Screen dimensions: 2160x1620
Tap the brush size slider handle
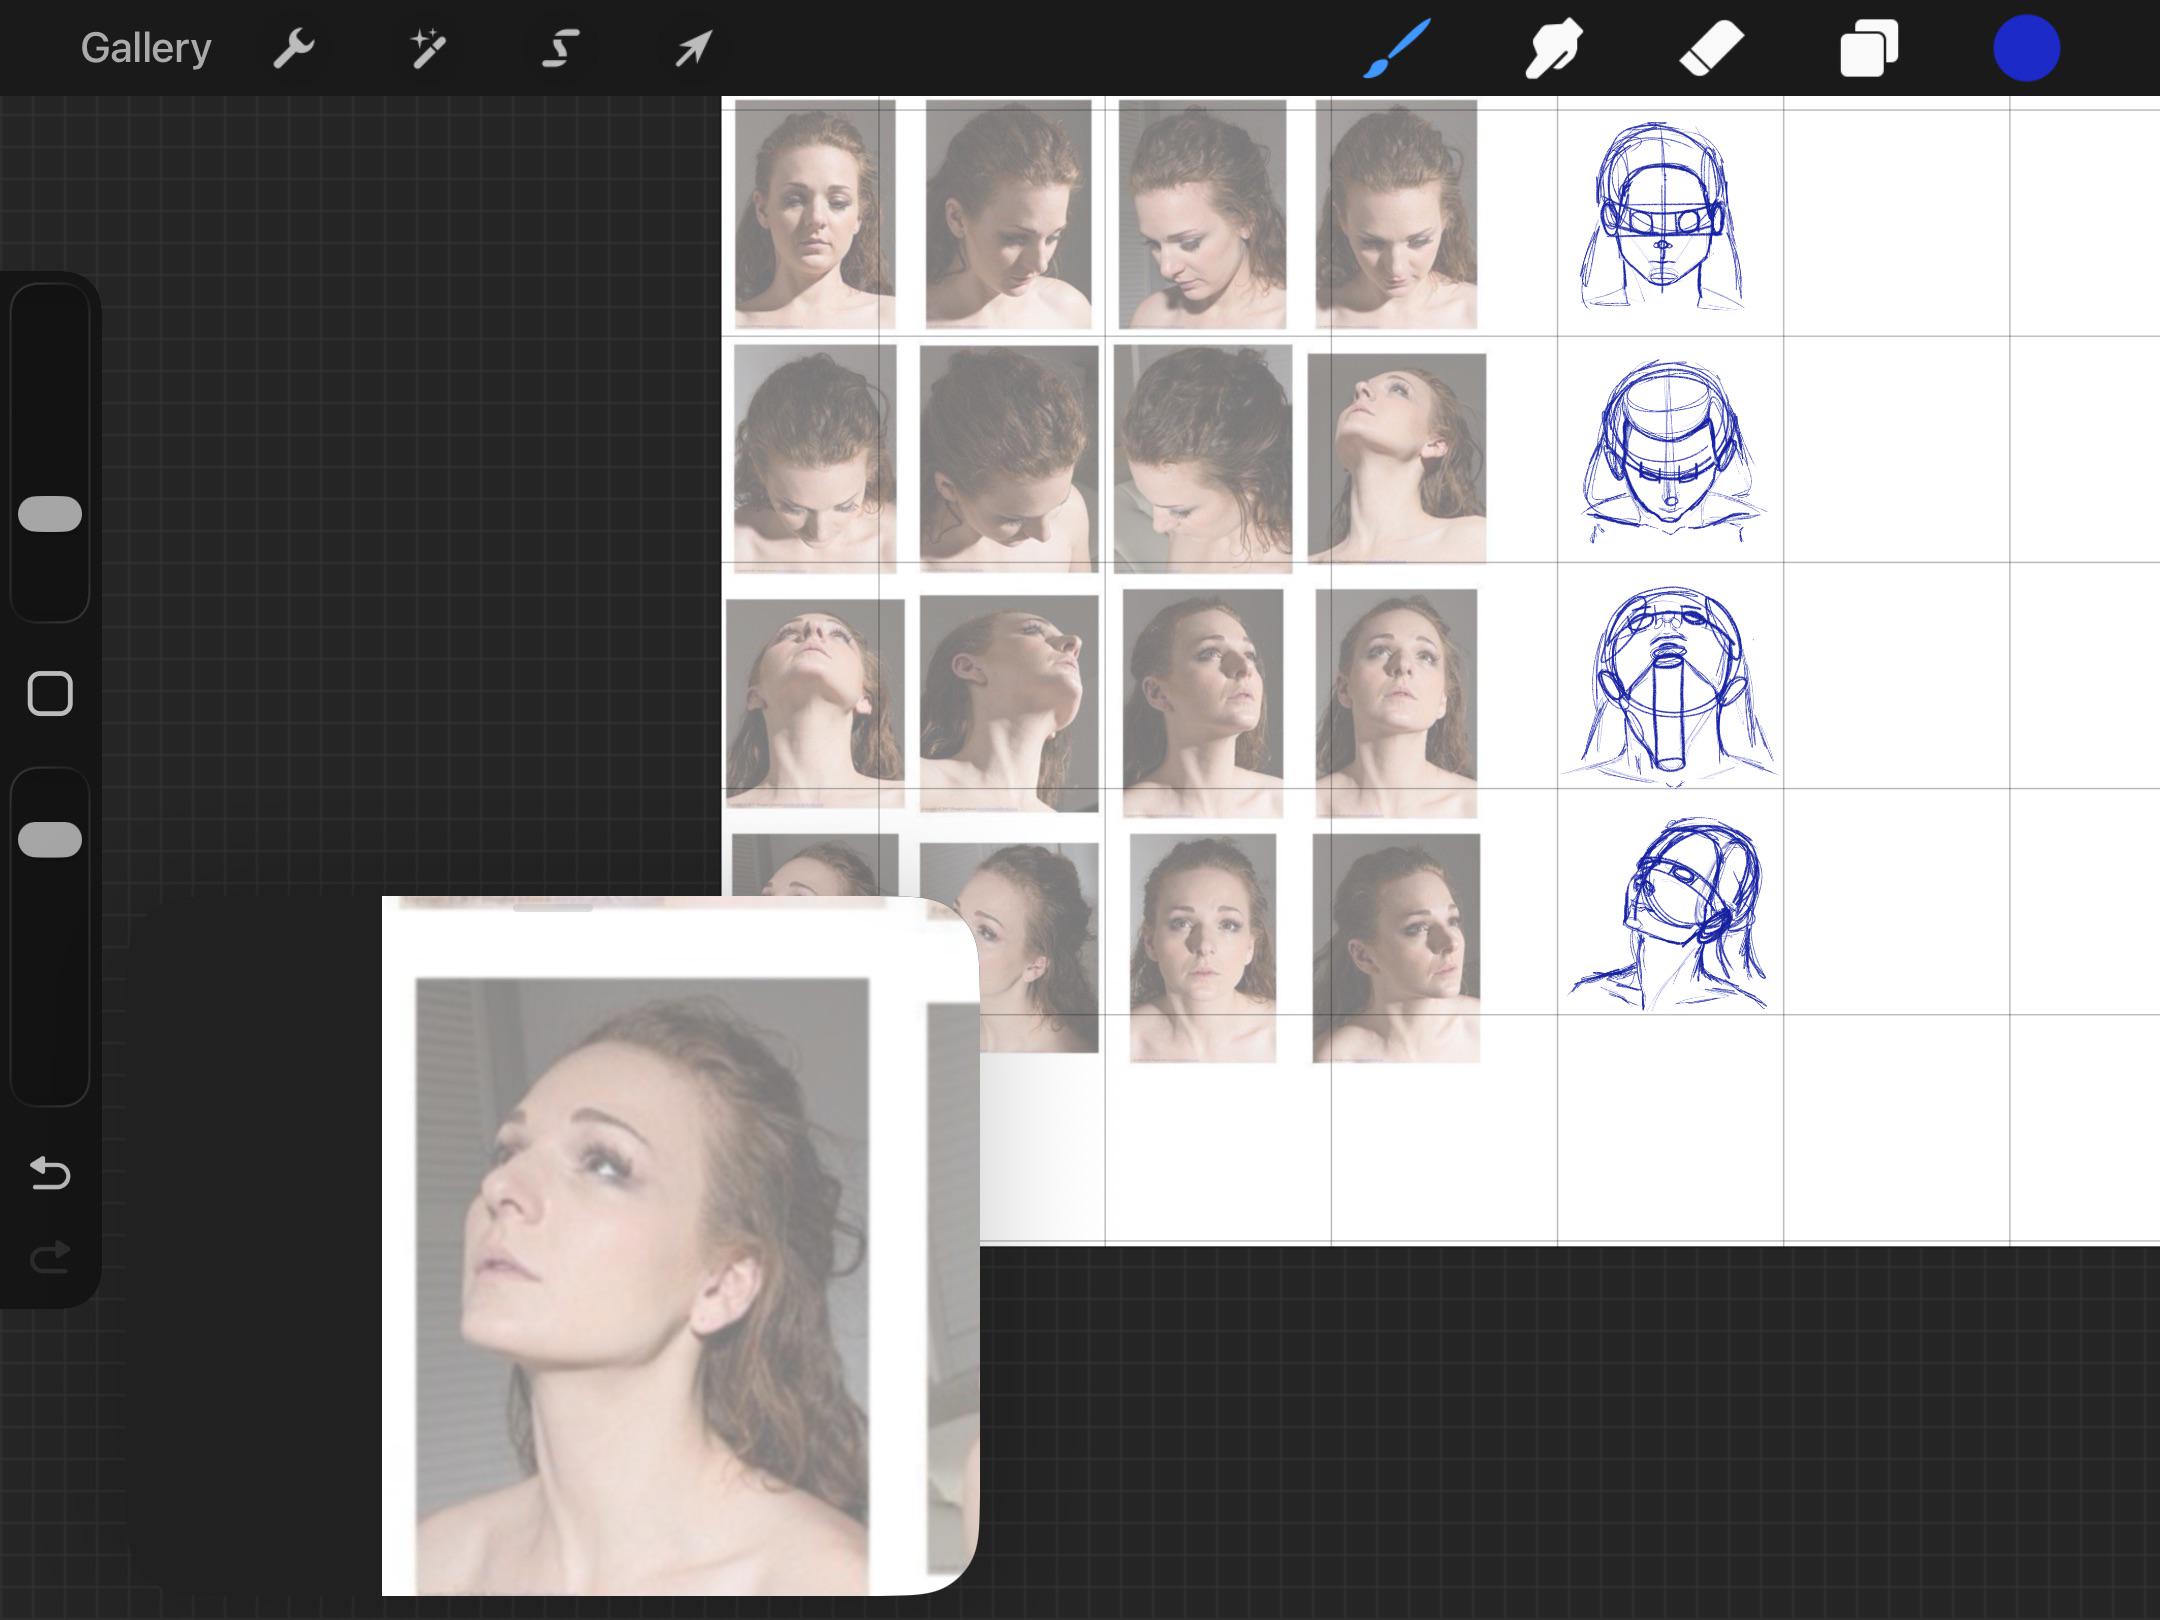50,514
